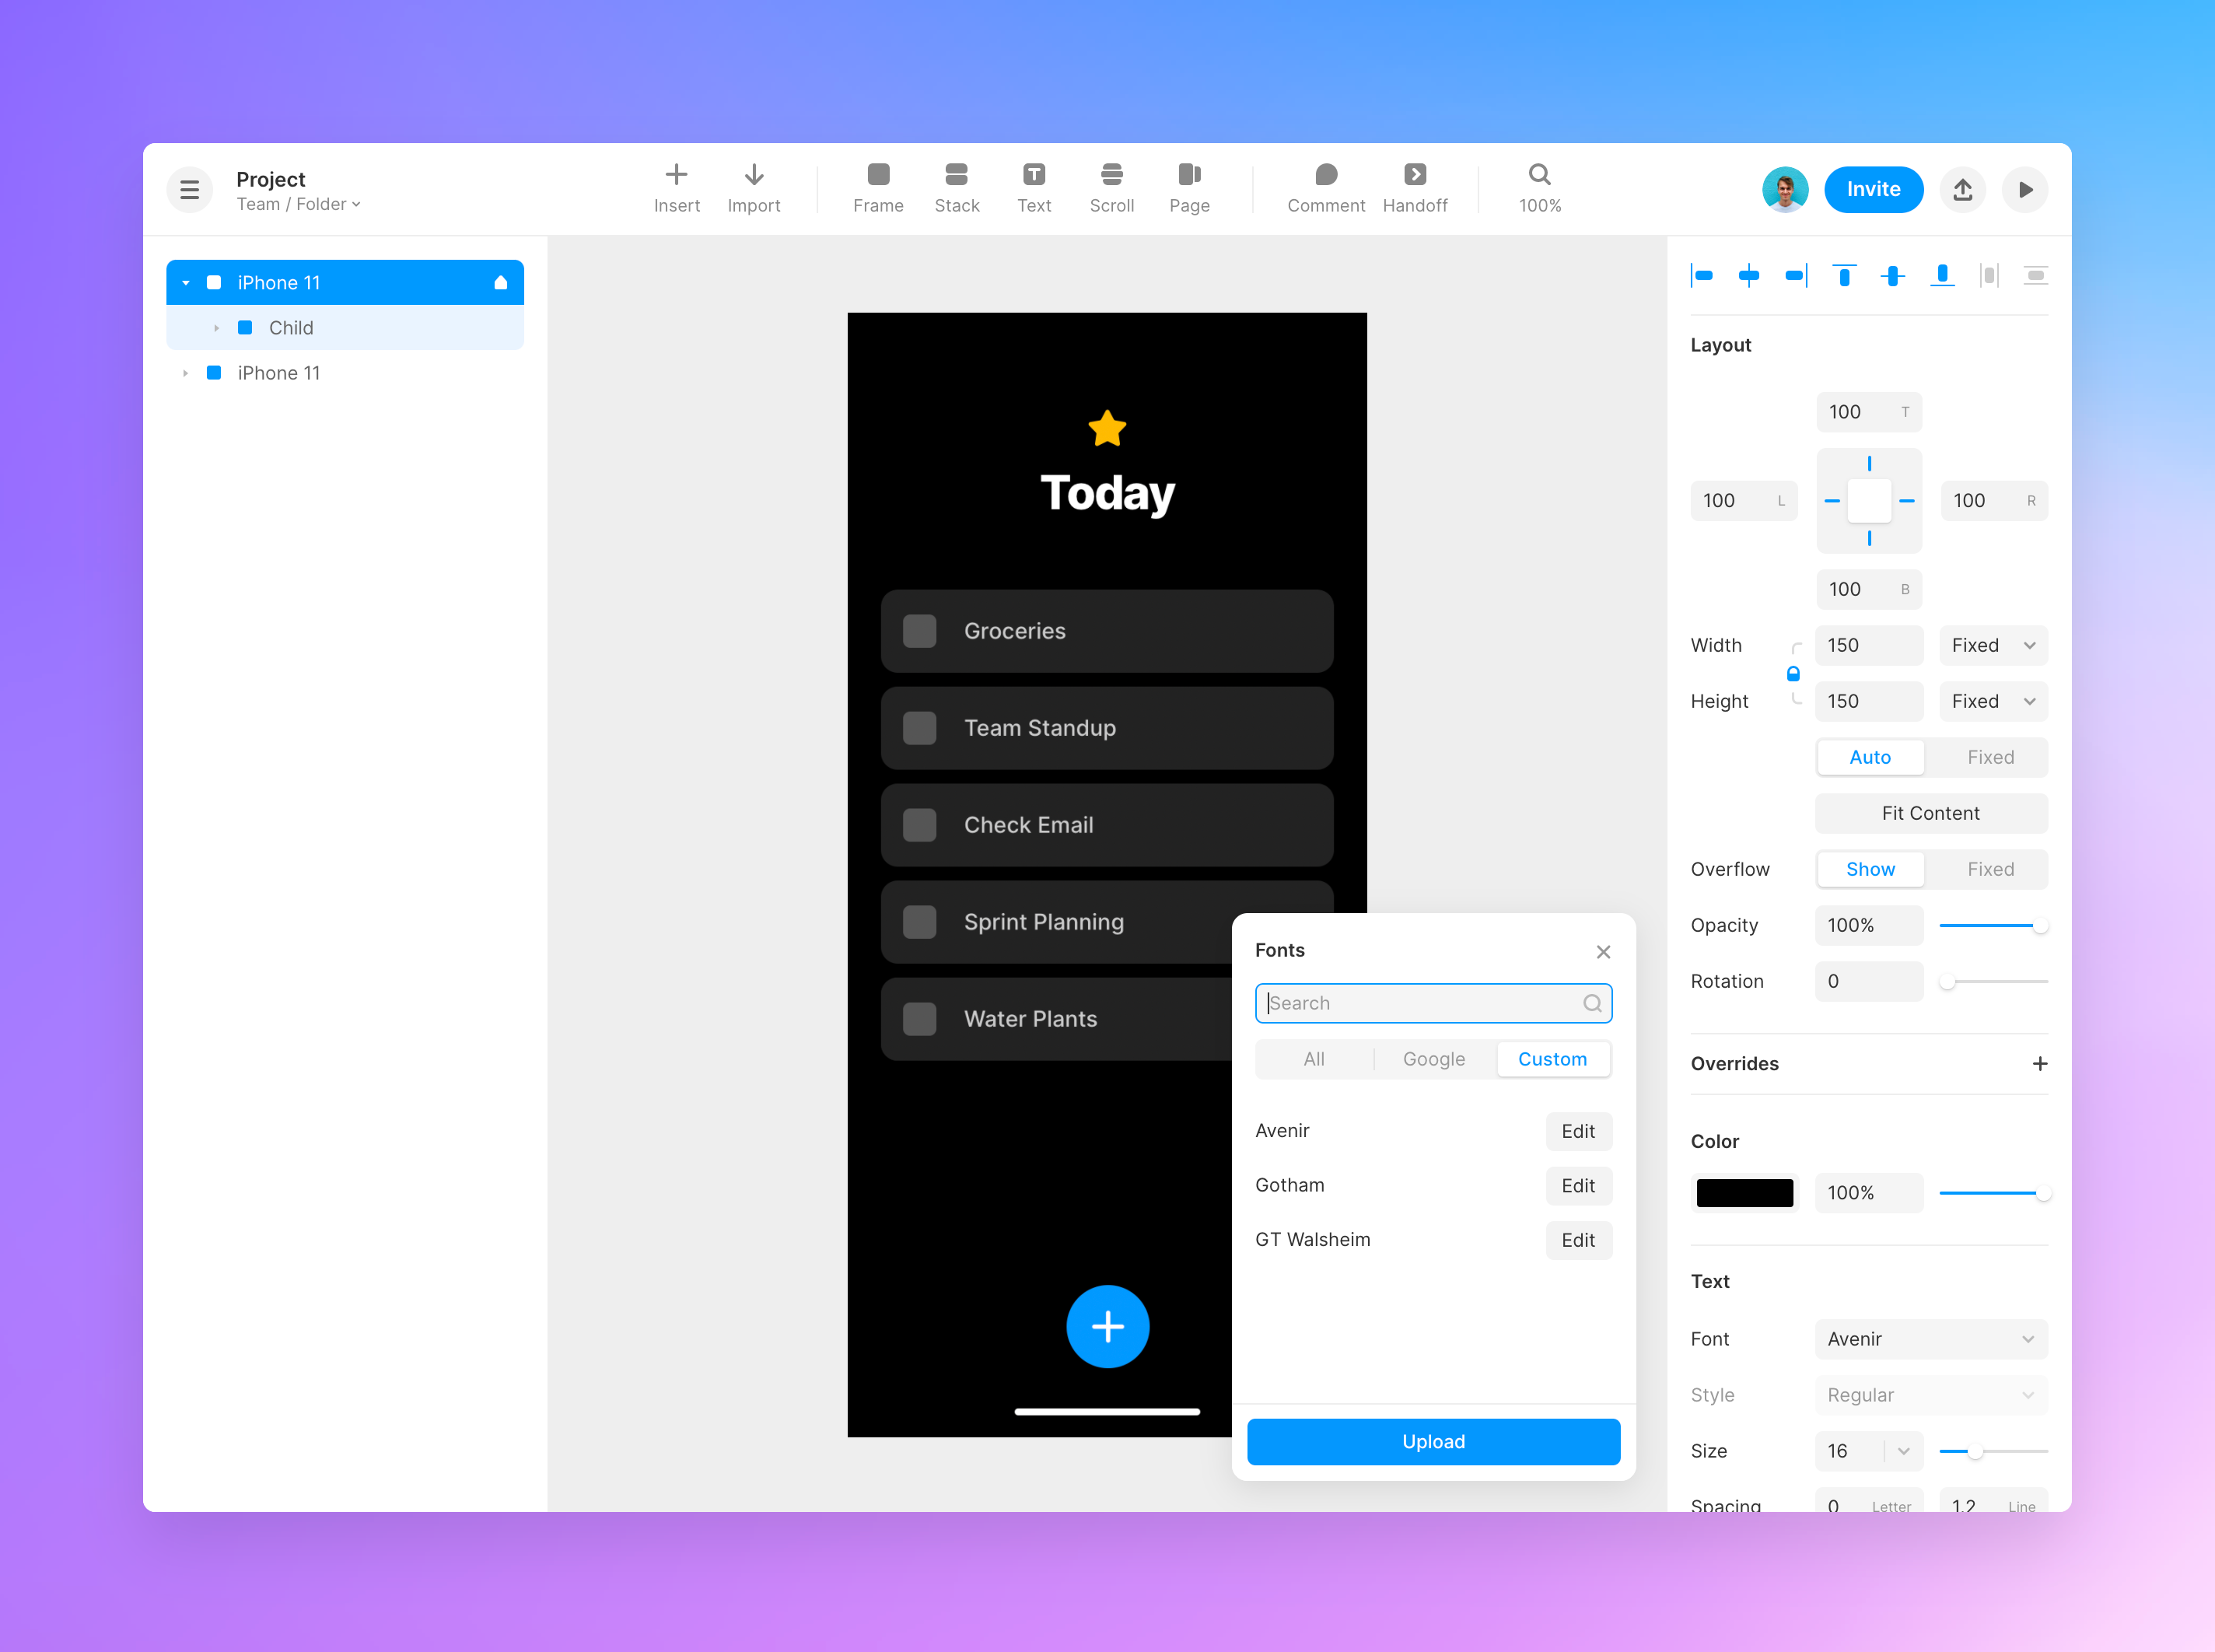2215x1652 pixels.
Task: Check the Groceries checkbox
Action: (920, 631)
